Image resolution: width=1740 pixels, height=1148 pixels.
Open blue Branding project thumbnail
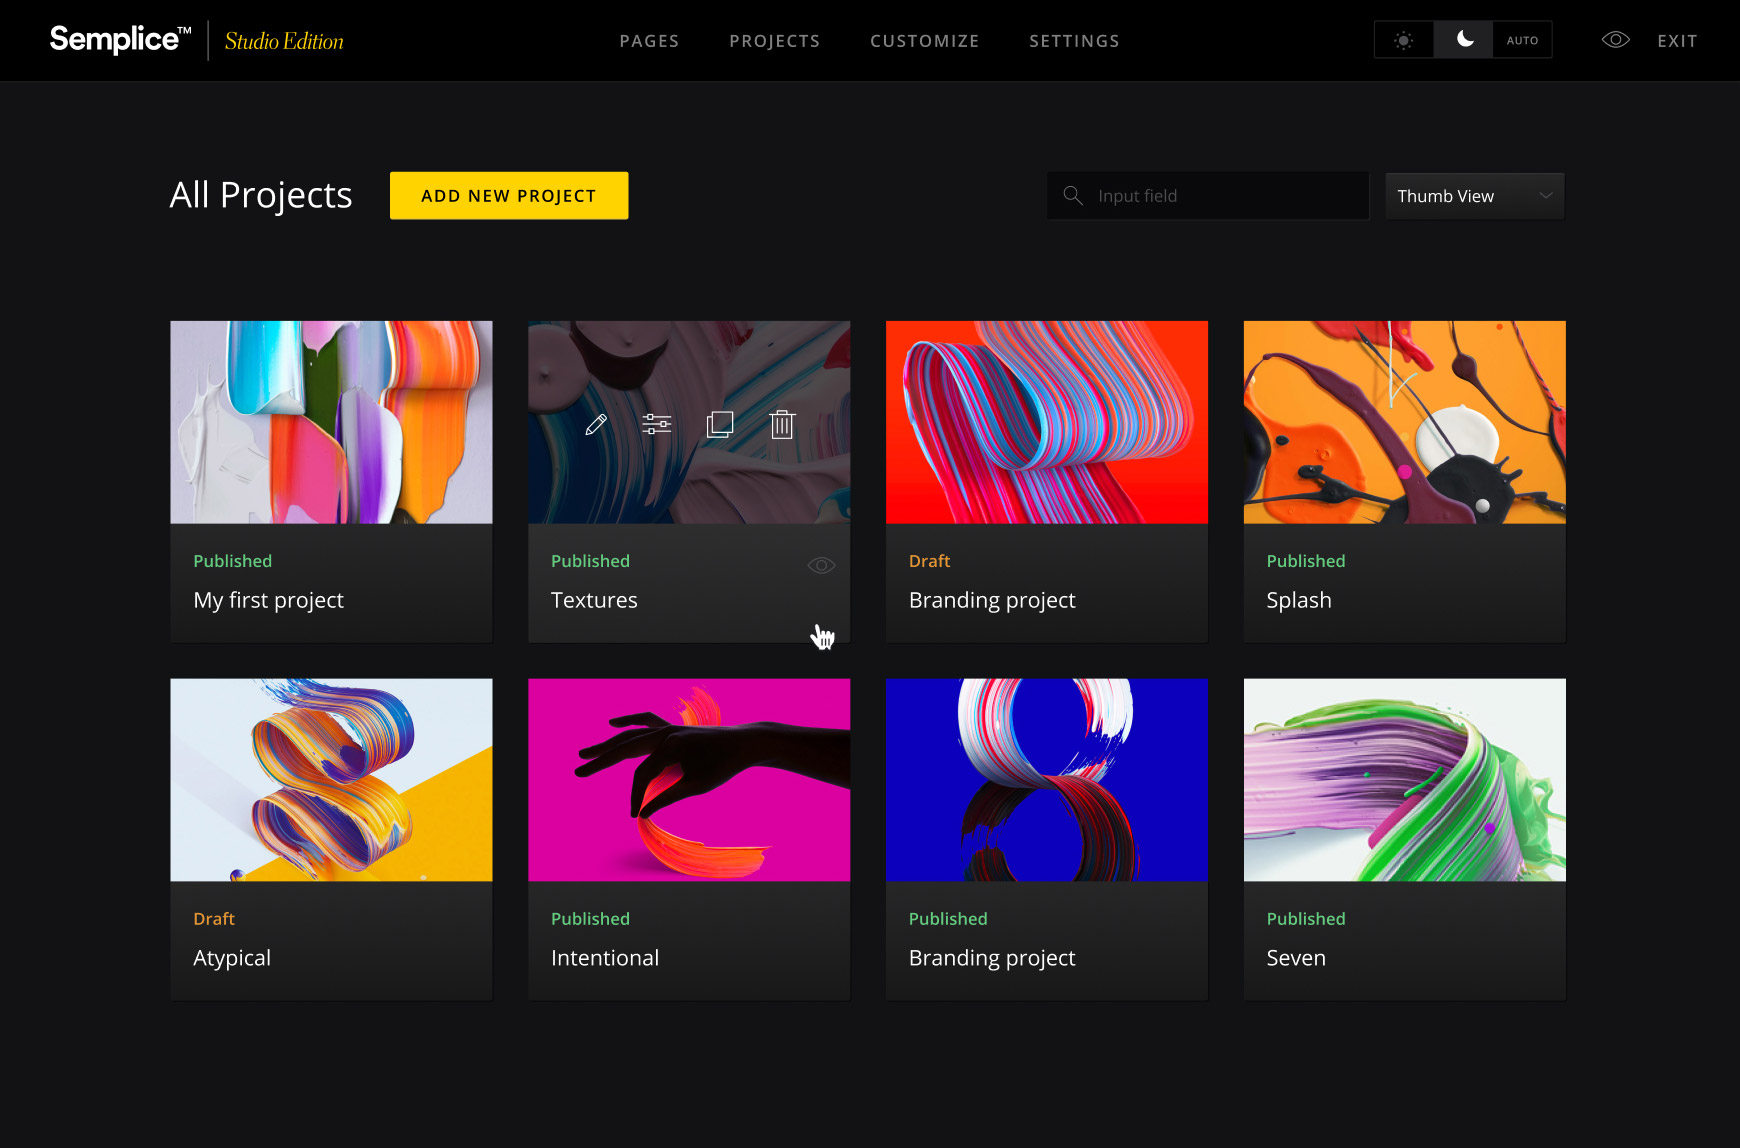pyautogui.click(x=1047, y=780)
